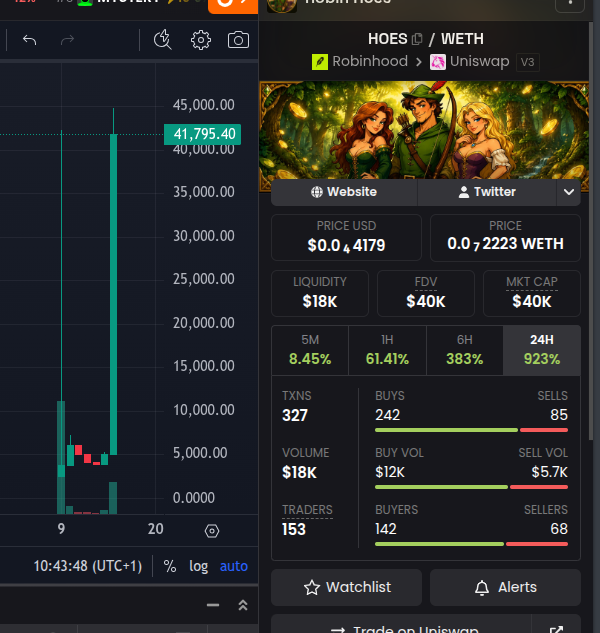Select the 1H timeframe tab
The height and width of the screenshot is (633, 600).
click(387, 350)
